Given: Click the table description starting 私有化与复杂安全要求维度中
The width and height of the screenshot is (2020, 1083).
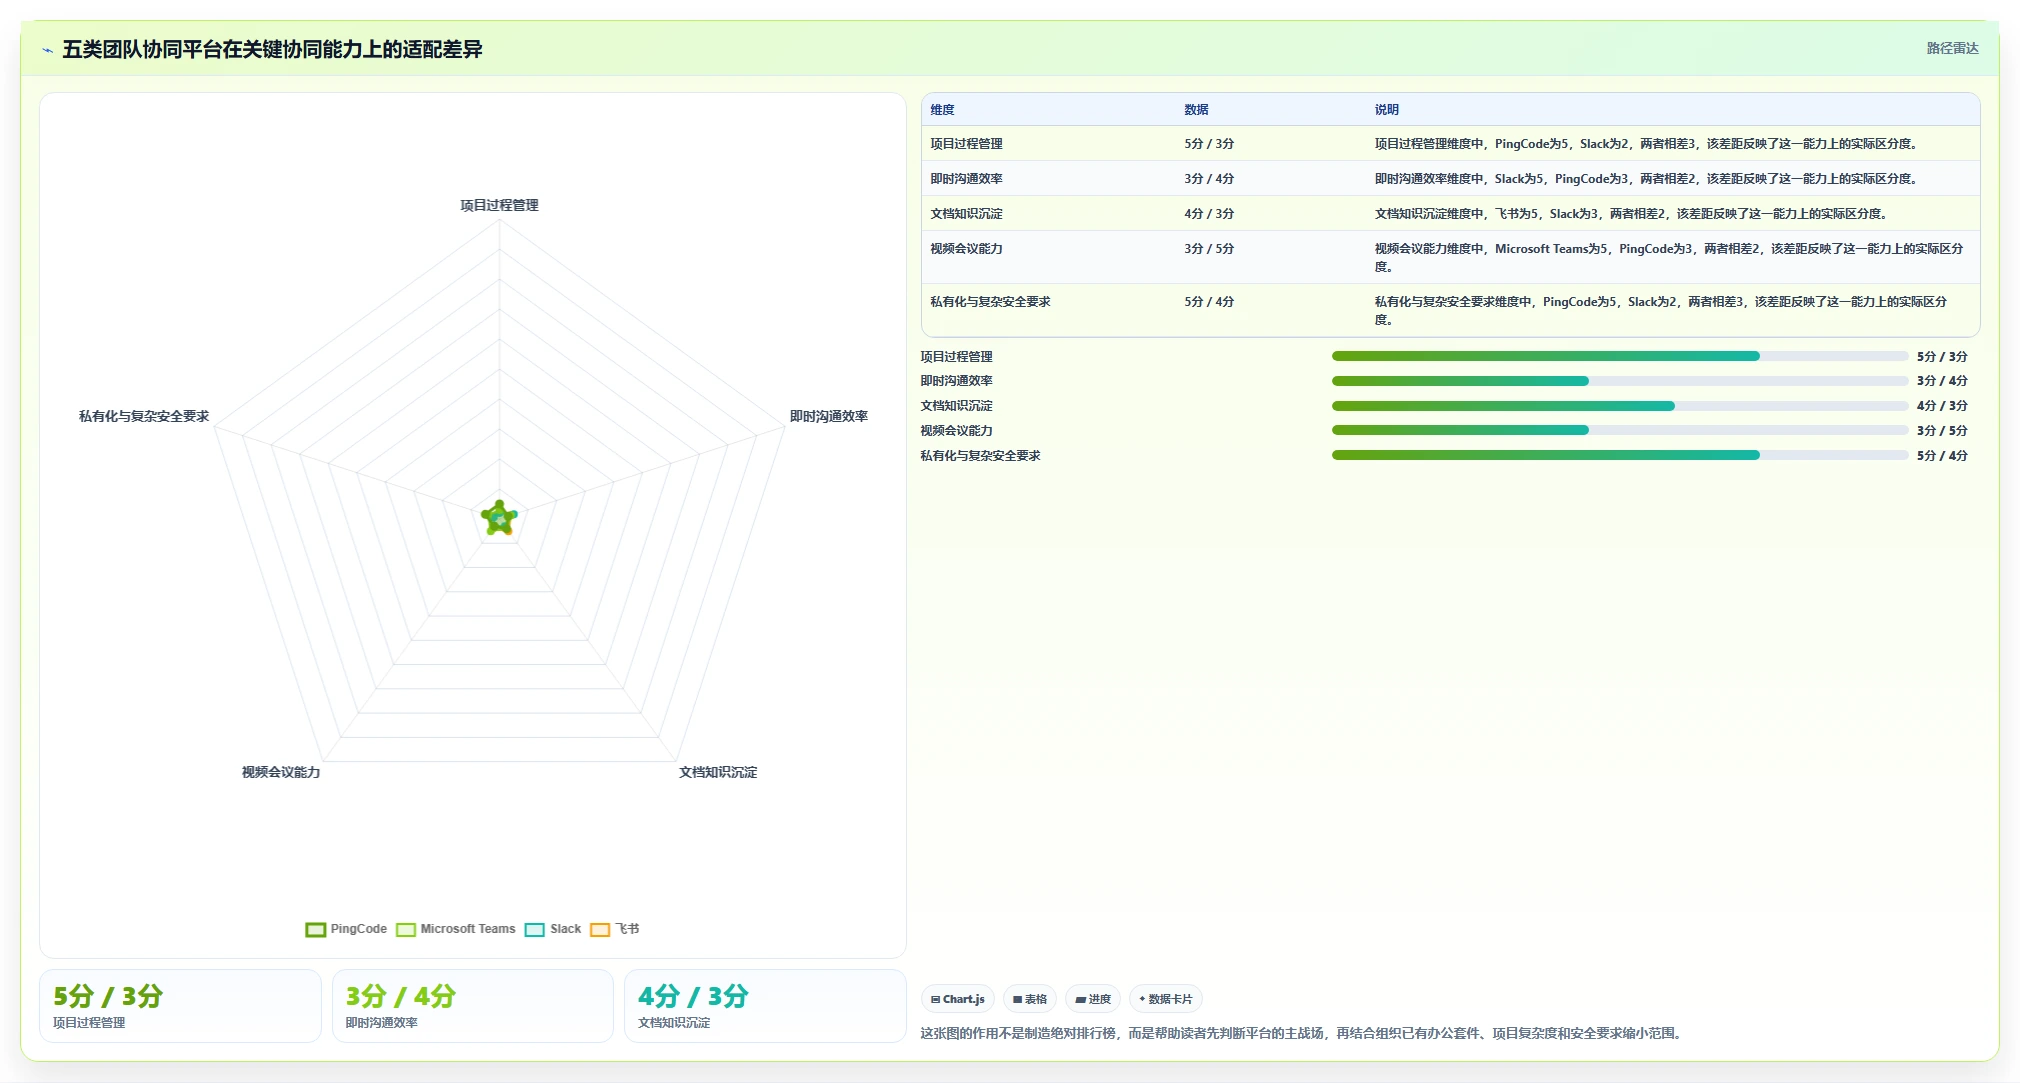Looking at the screenshot, I should point(1661,311).
